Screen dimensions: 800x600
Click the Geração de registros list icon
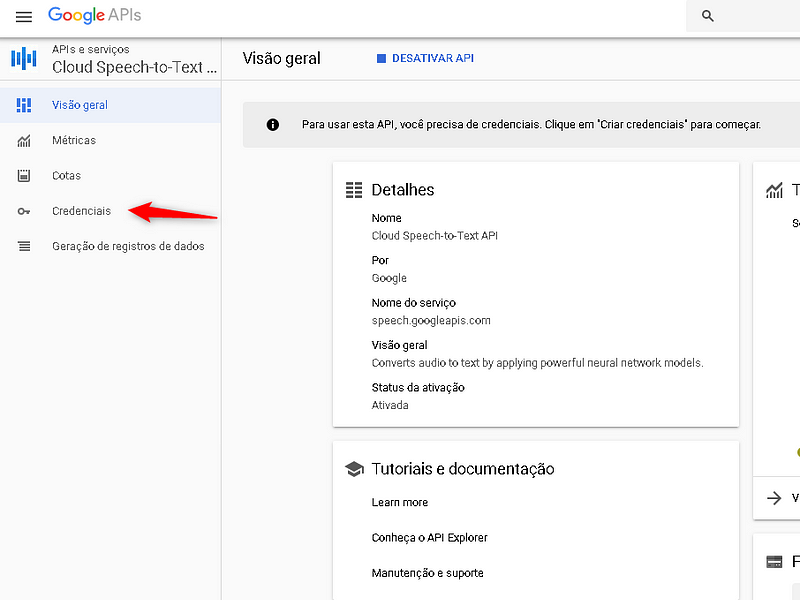[24, 246]
